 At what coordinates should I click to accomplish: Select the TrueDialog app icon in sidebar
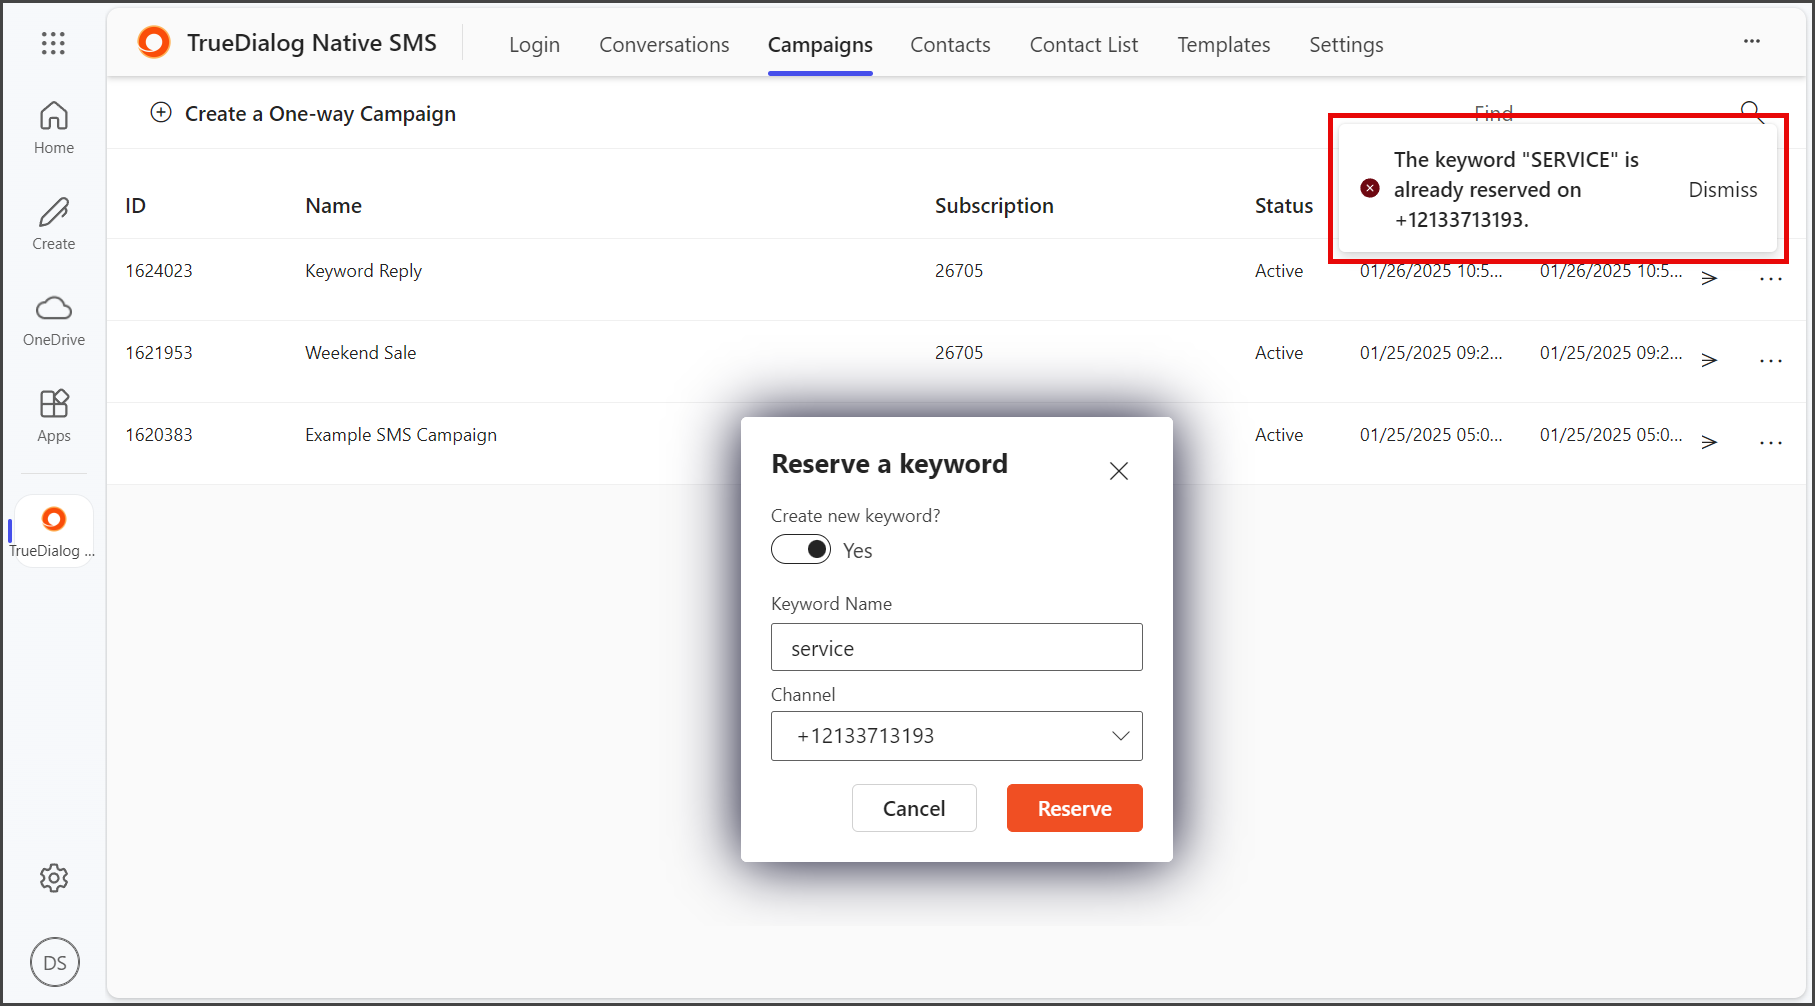click(53, 531)
